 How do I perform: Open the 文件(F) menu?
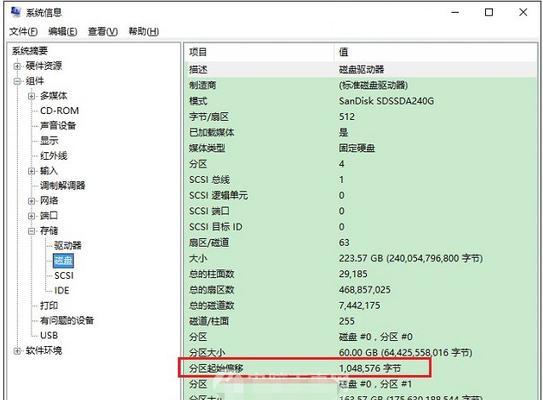click(24, 32)
